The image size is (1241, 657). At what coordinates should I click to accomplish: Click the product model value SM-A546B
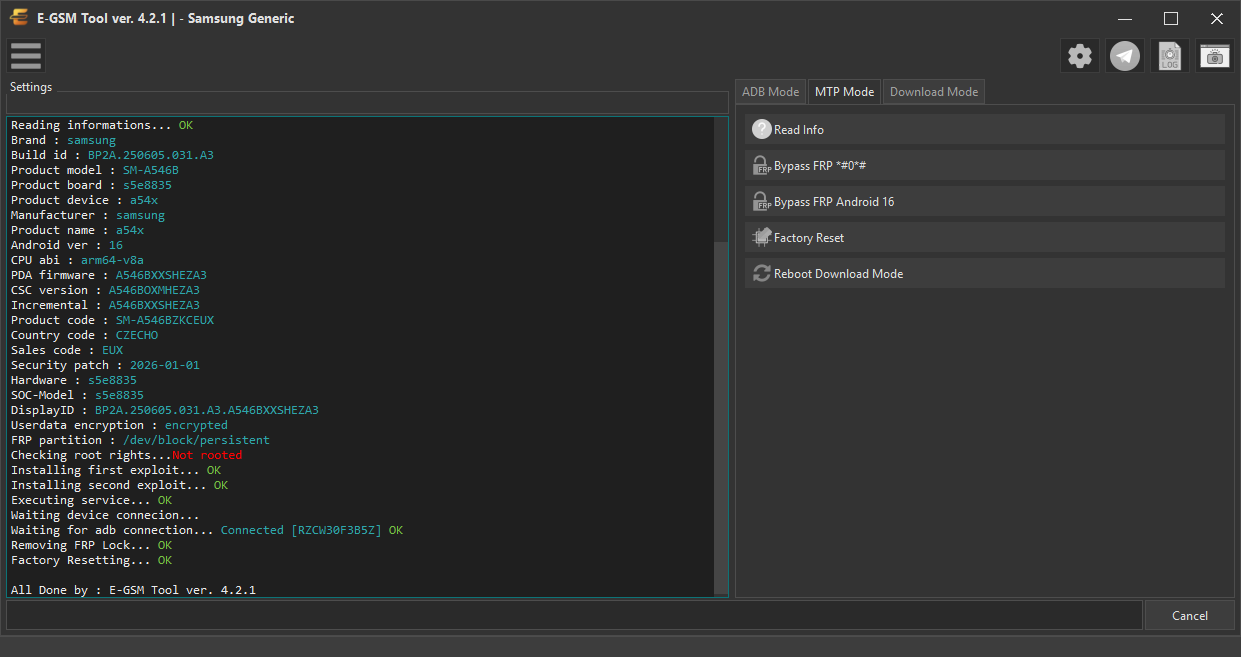point(151,170)
